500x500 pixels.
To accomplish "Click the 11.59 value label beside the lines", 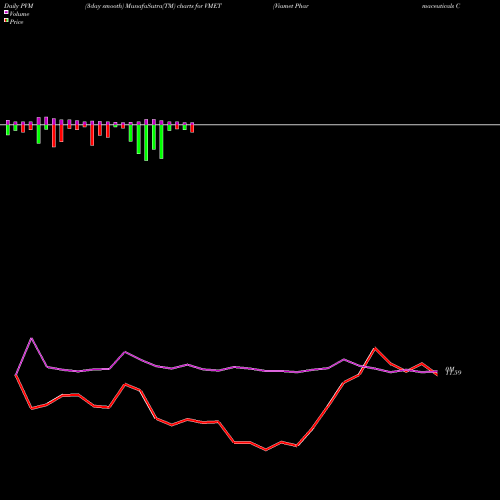I will pos(453,372).
